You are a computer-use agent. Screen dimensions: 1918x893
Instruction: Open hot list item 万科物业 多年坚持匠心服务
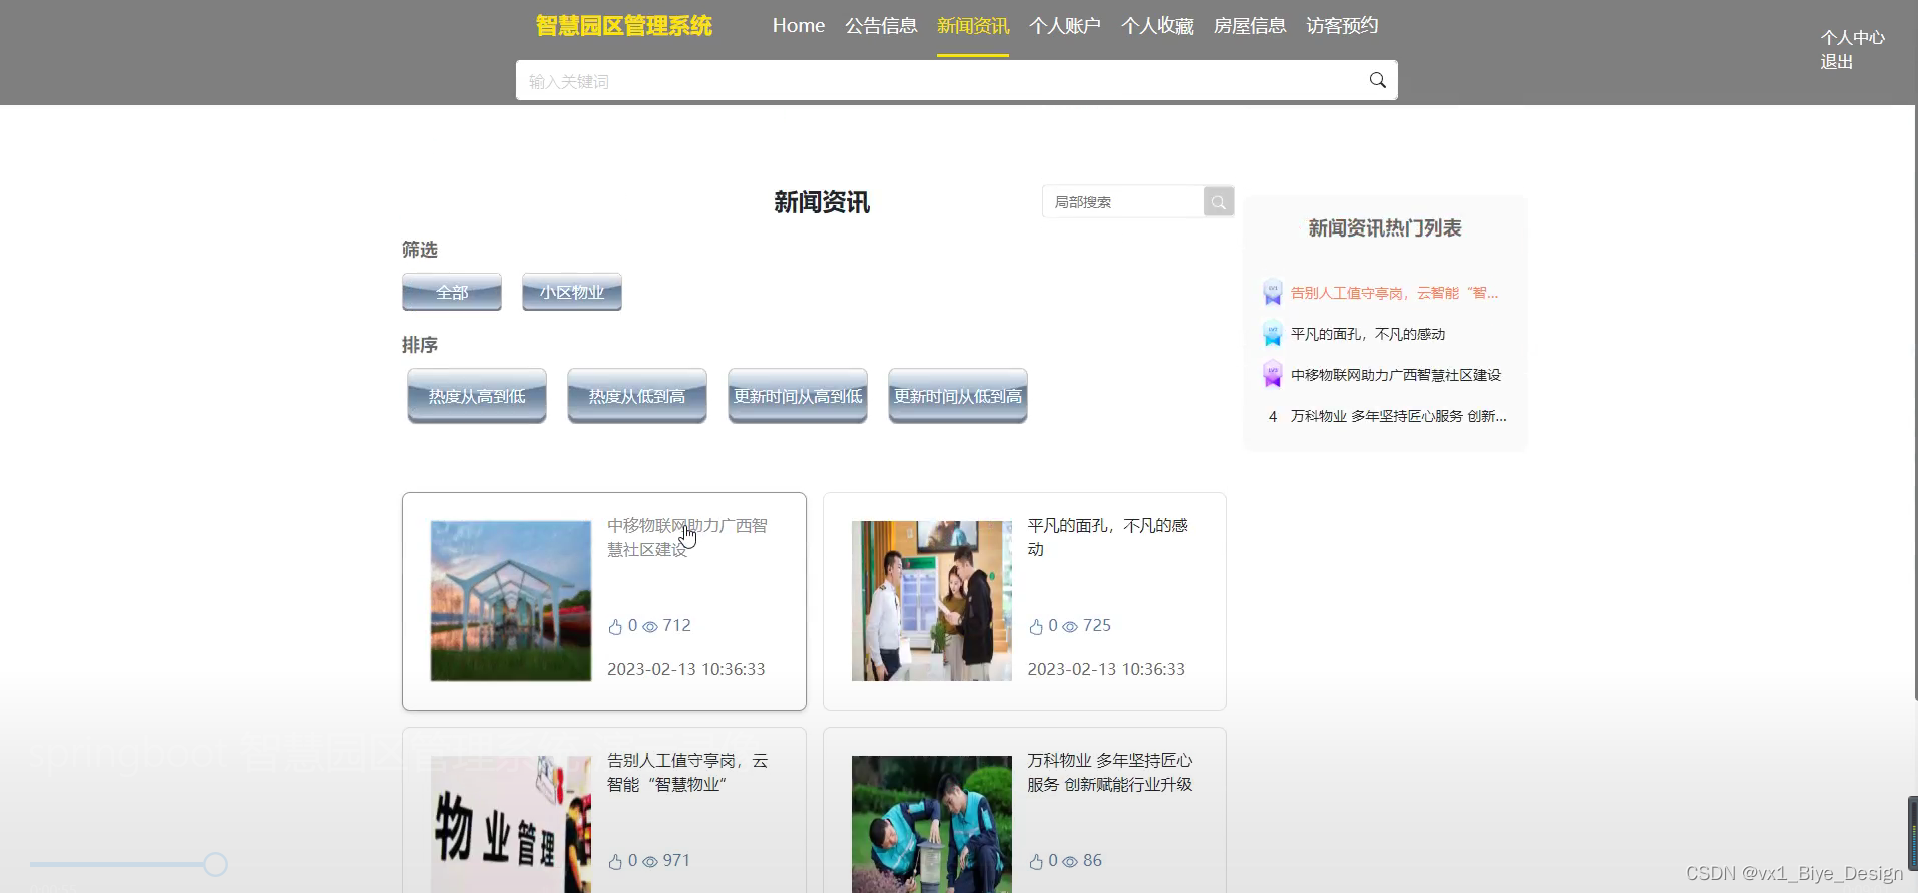tap(1398, 416)
